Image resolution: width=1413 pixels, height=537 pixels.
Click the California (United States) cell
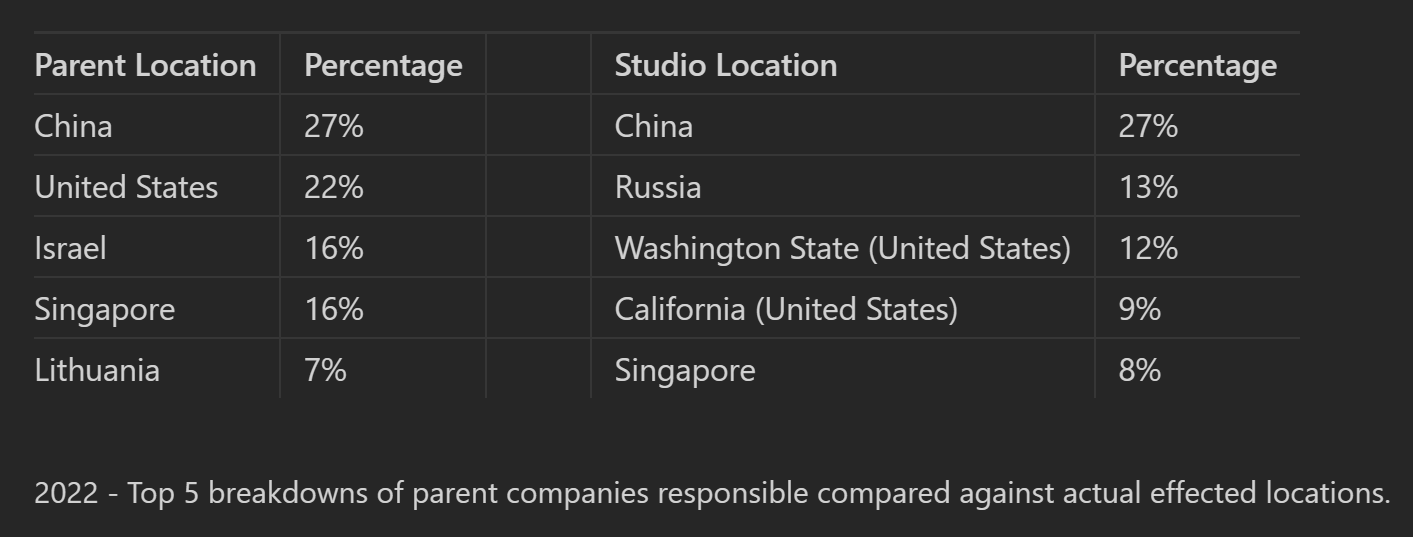(786, 309)
